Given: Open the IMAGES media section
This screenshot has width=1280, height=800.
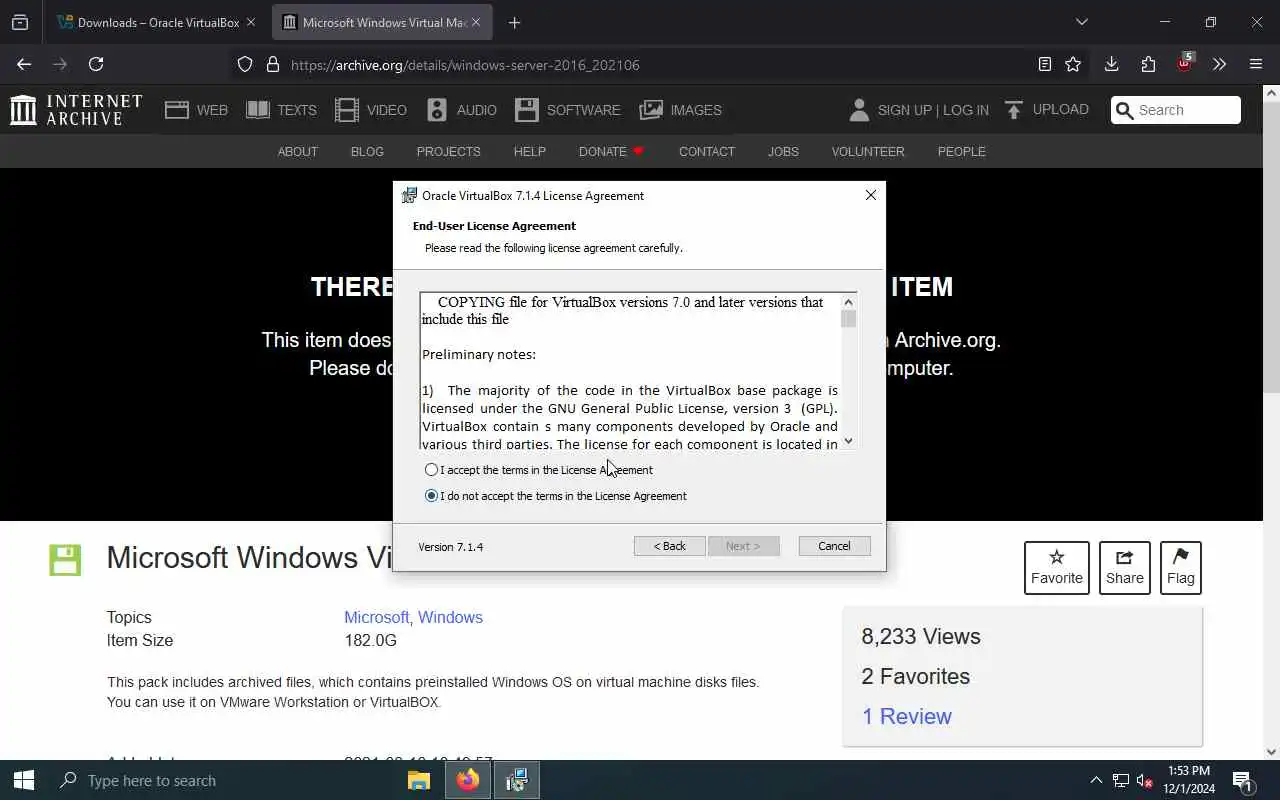Looking at the screenshot, I should pyautogui.click(x=680, y=110).
